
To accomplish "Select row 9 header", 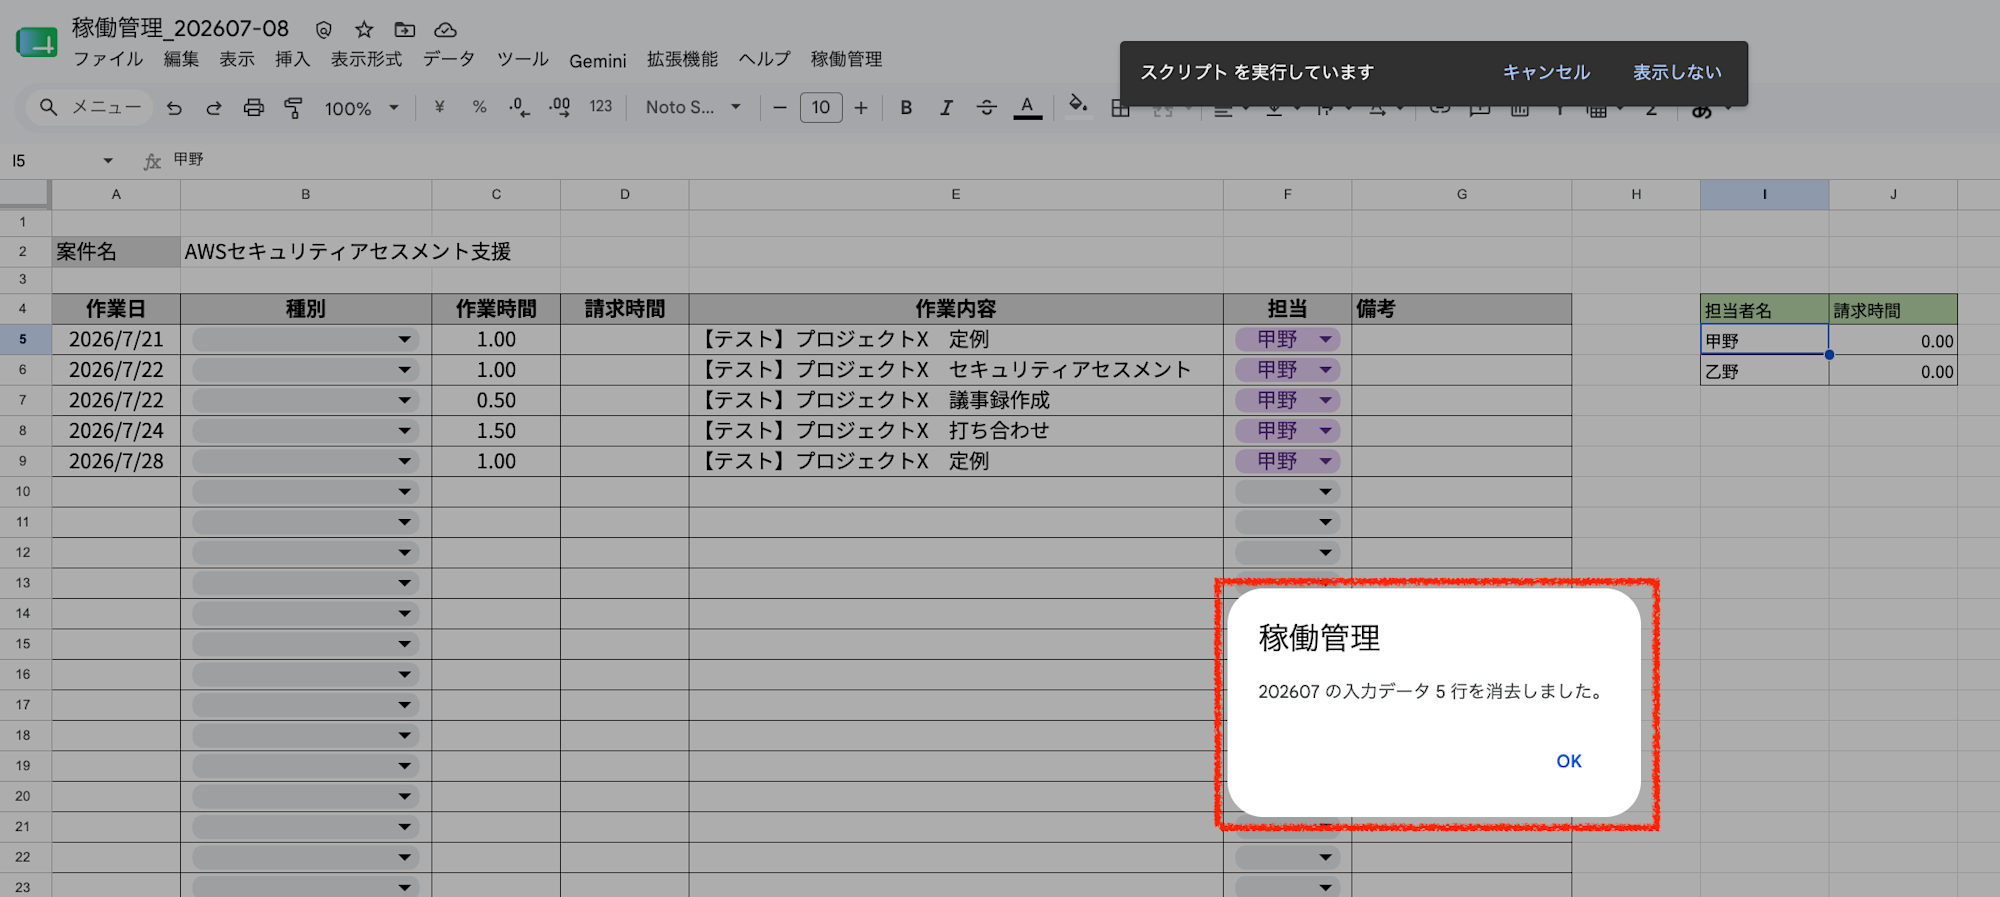I will tap(23, 461).
